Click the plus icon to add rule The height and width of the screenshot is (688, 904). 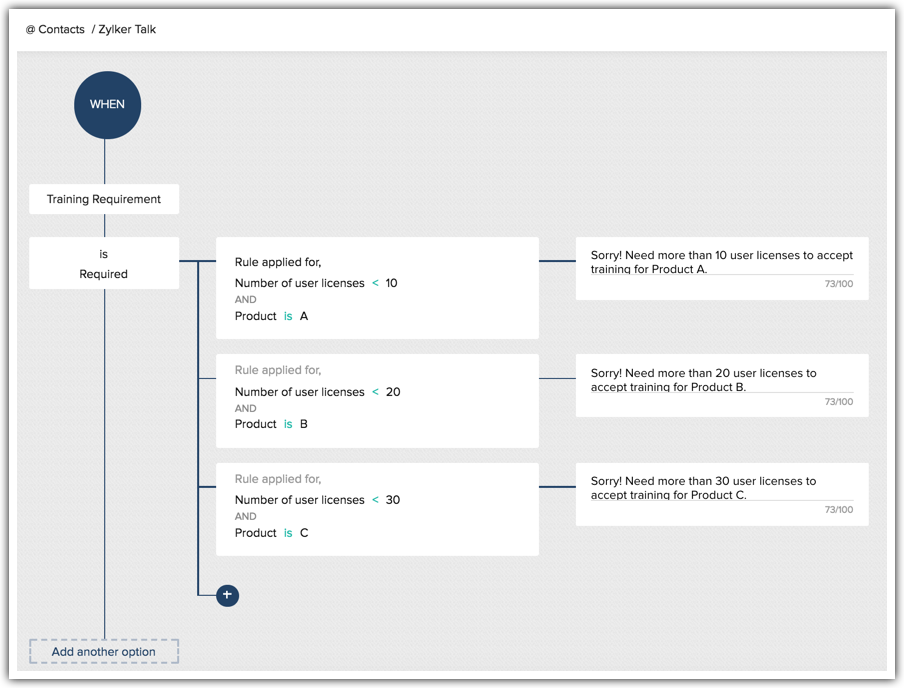pyautogui.click(x=228, y=595)
